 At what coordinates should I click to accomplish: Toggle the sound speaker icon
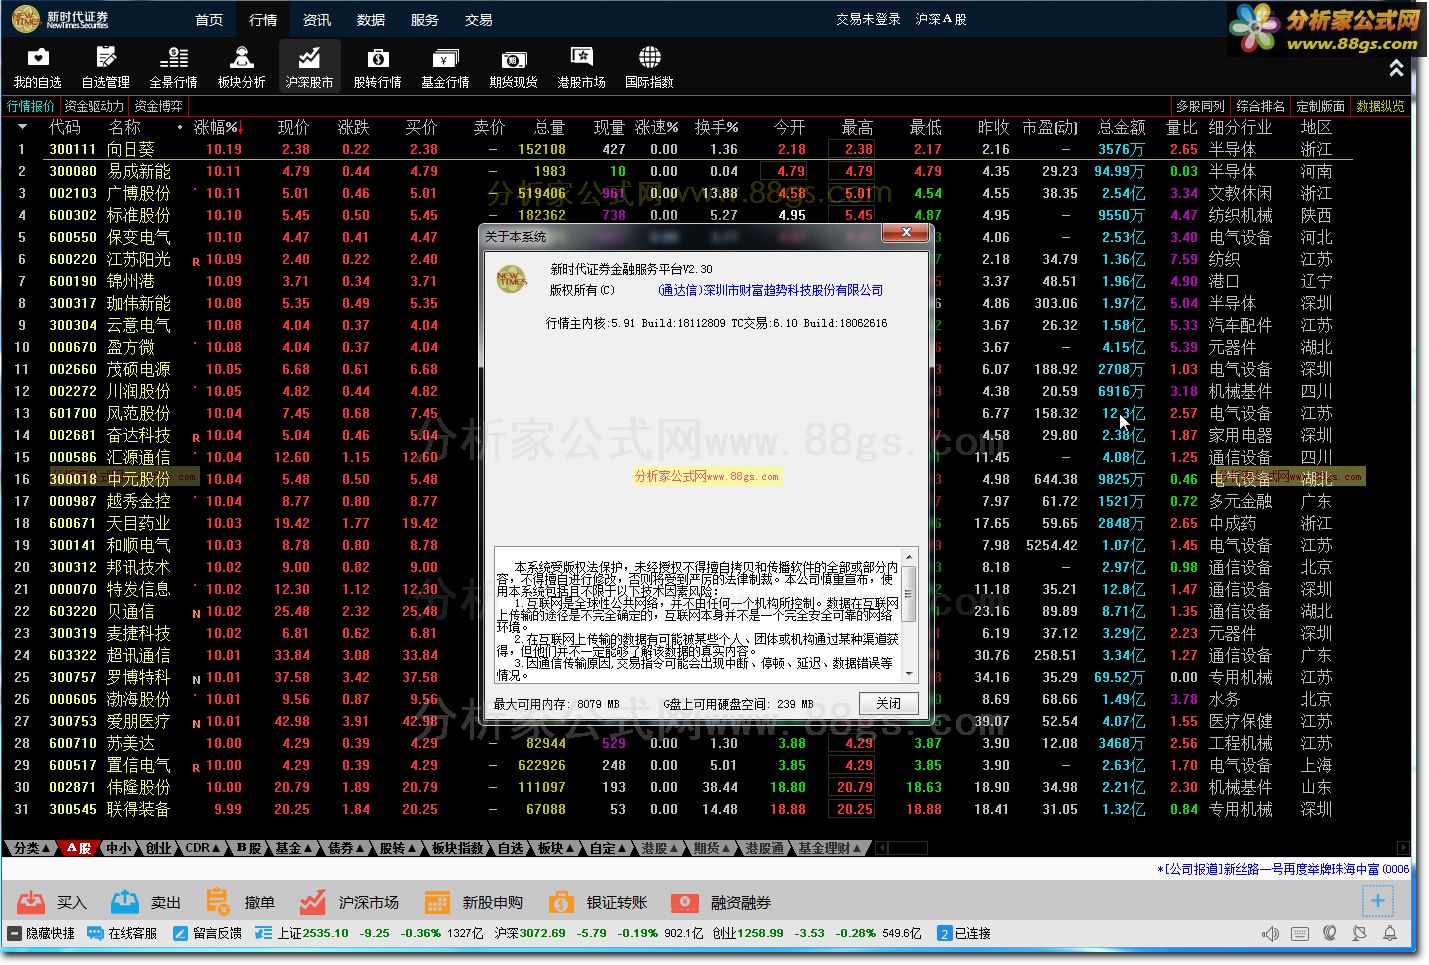point(1270,933)
